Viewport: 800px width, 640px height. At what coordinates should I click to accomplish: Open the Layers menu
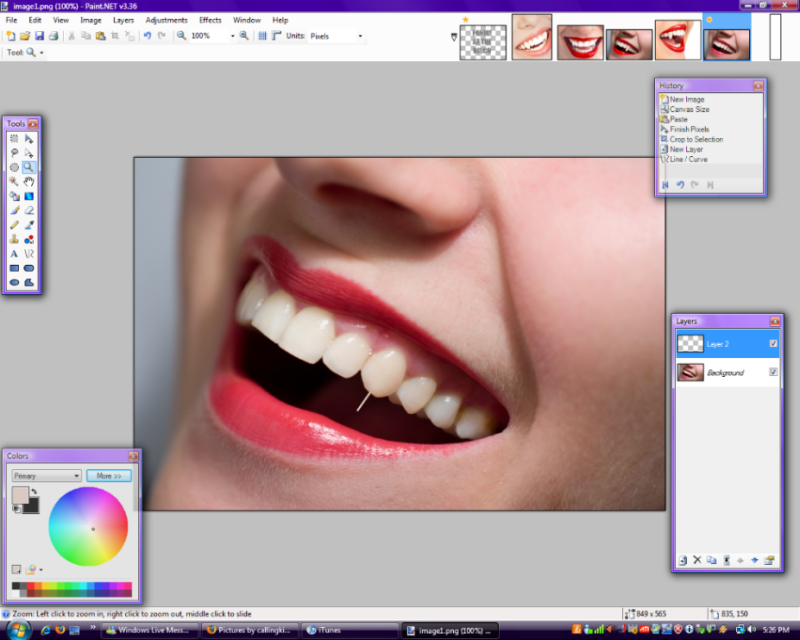123,20
